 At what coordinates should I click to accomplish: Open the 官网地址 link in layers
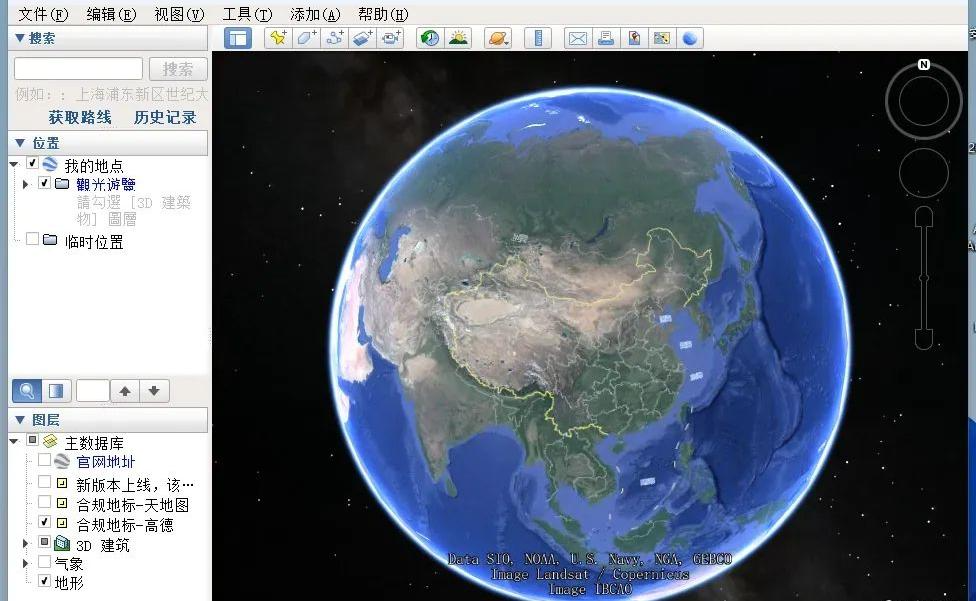pos(105,462)
